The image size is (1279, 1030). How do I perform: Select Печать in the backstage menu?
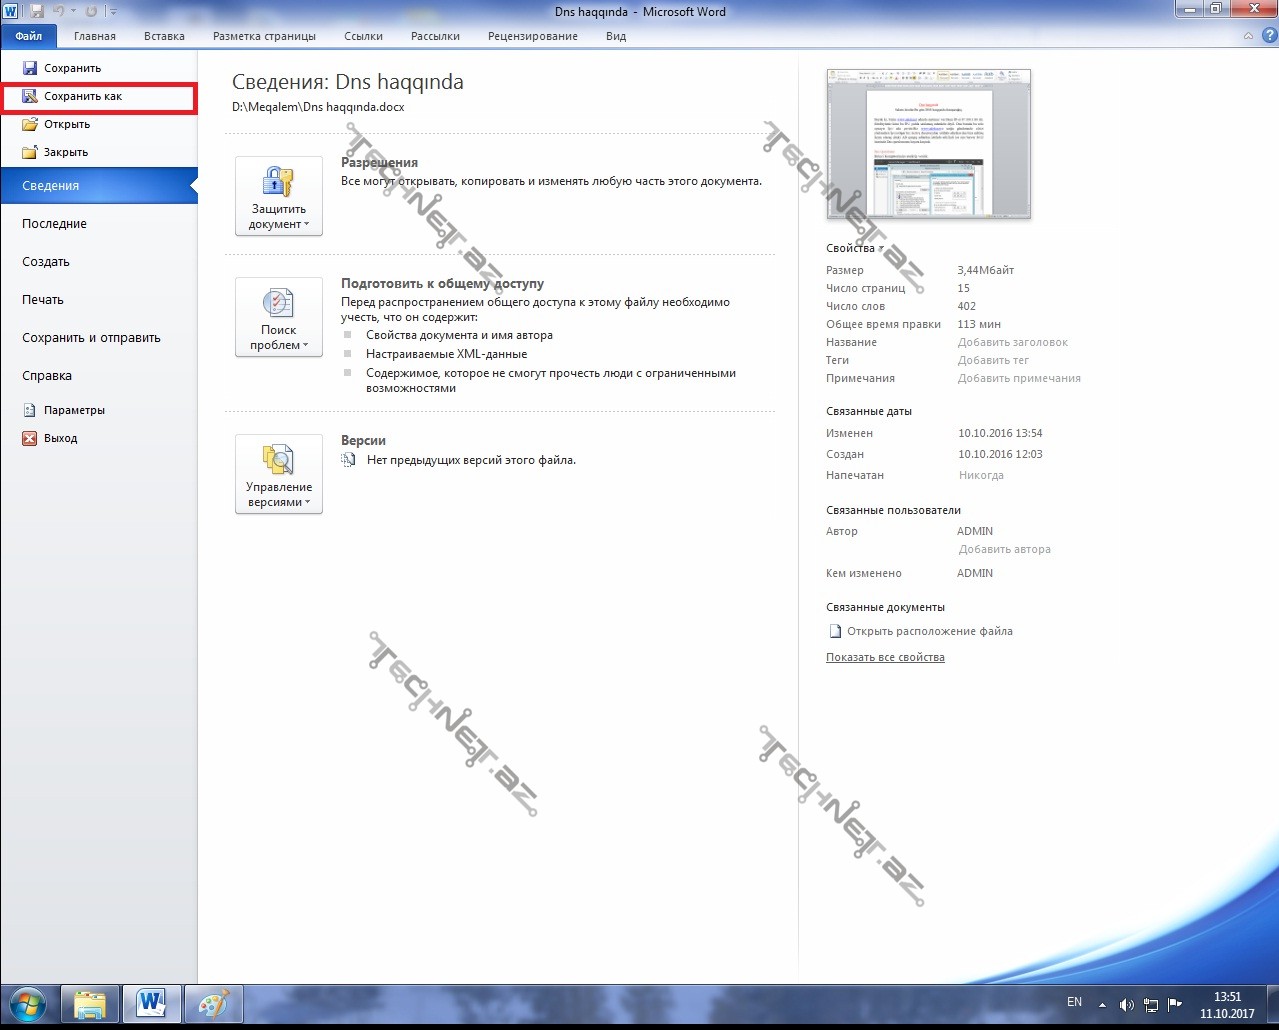point(43,300)
